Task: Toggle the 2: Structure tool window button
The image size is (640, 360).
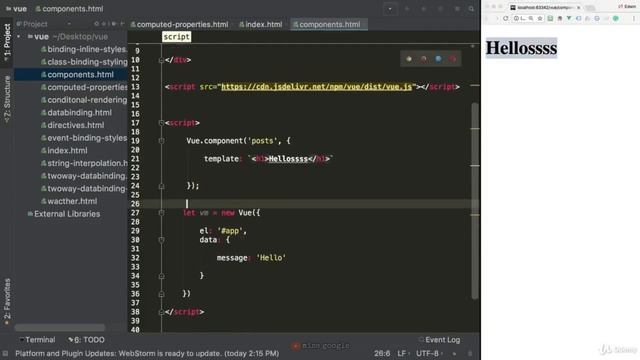Action: point(7,100)
